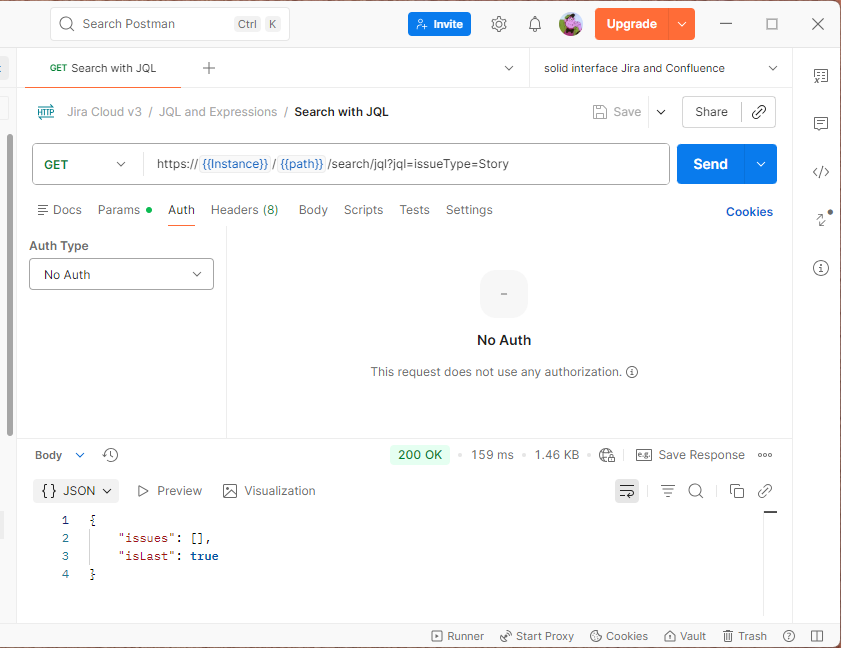Viewport: 842px width, 648px height.
Task: Click the 200 OK status badge
Action: coord(420,455)
